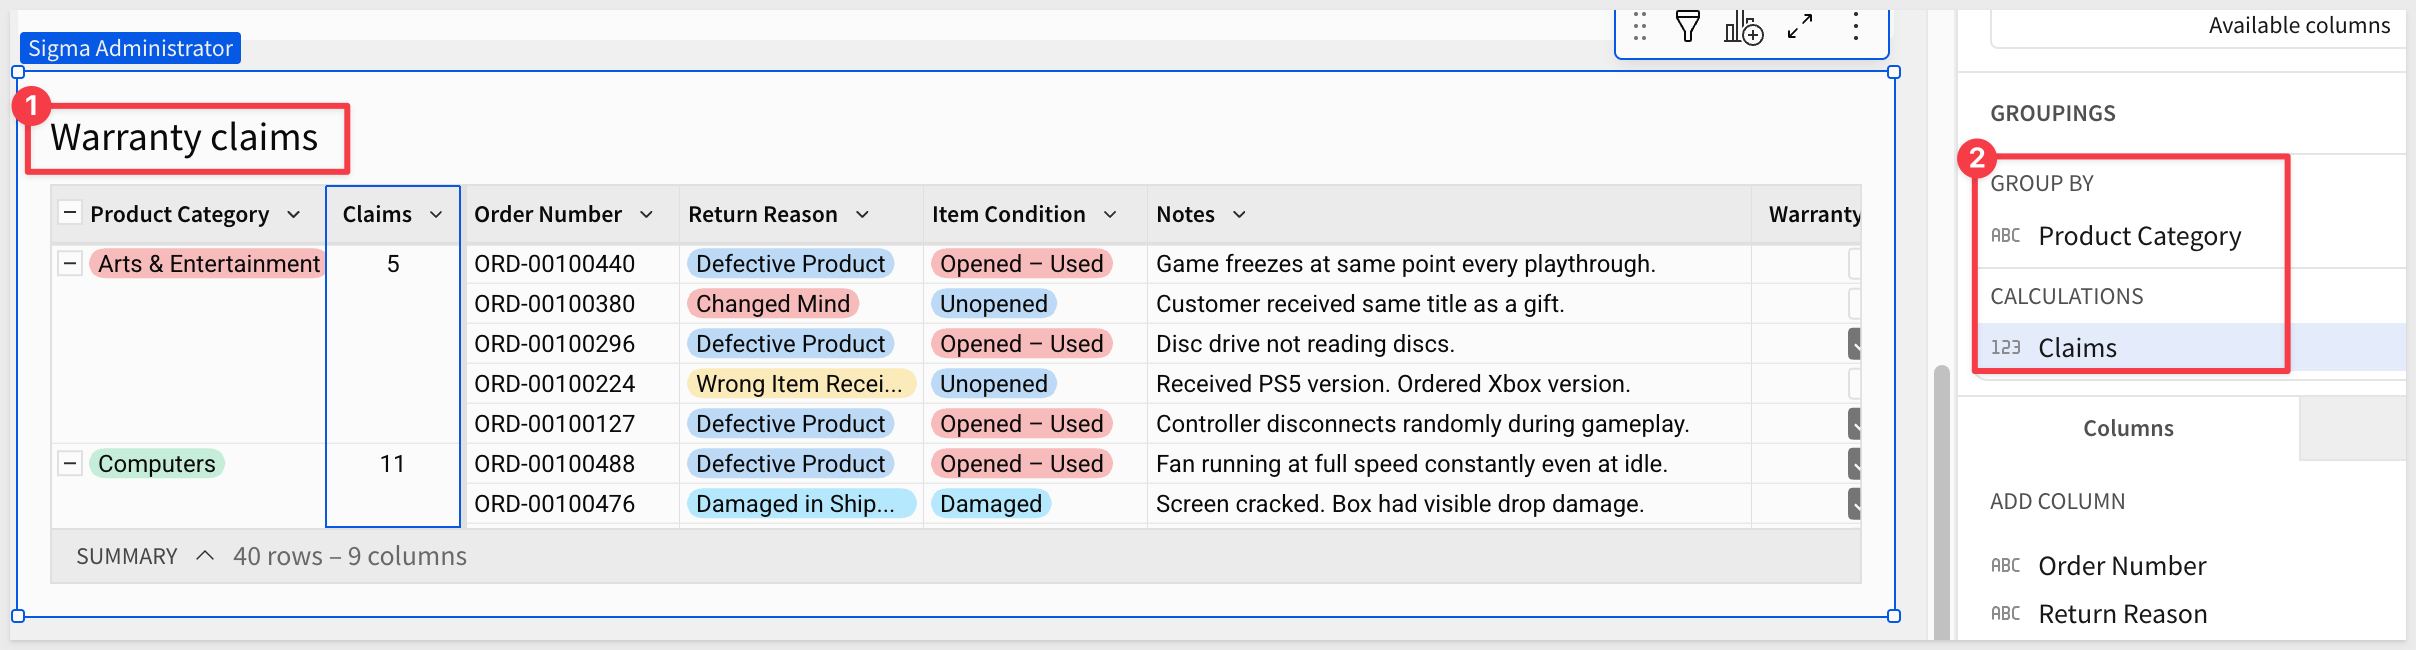
Task: Open the Return Reason column dropdown
Action: click(862, 215)
